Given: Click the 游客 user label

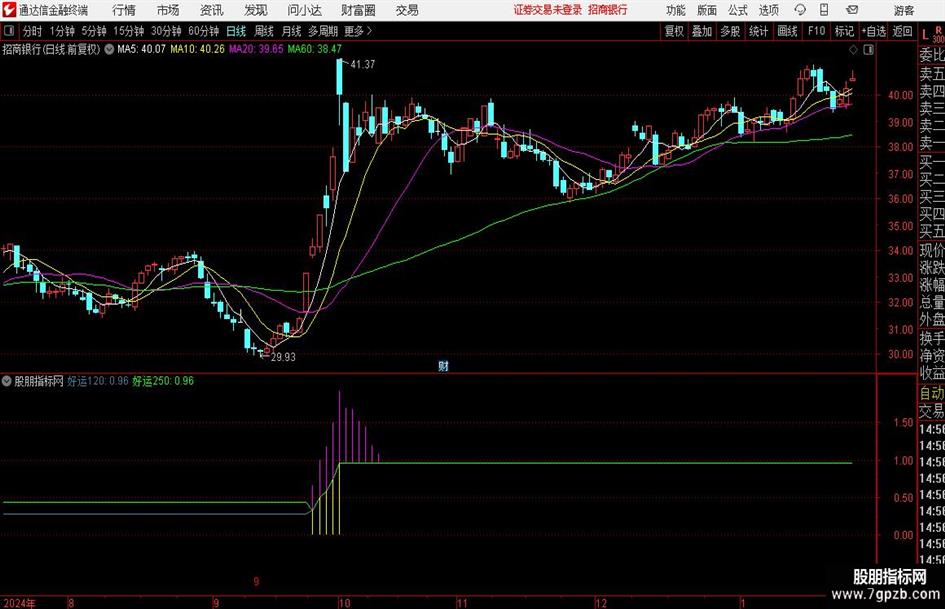Looking at the screenshot, I should click(903, 10).
